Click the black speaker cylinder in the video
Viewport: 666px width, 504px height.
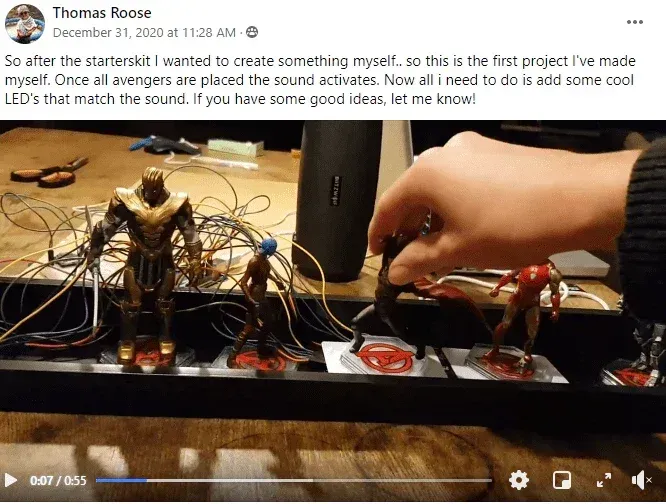point(338,200)
